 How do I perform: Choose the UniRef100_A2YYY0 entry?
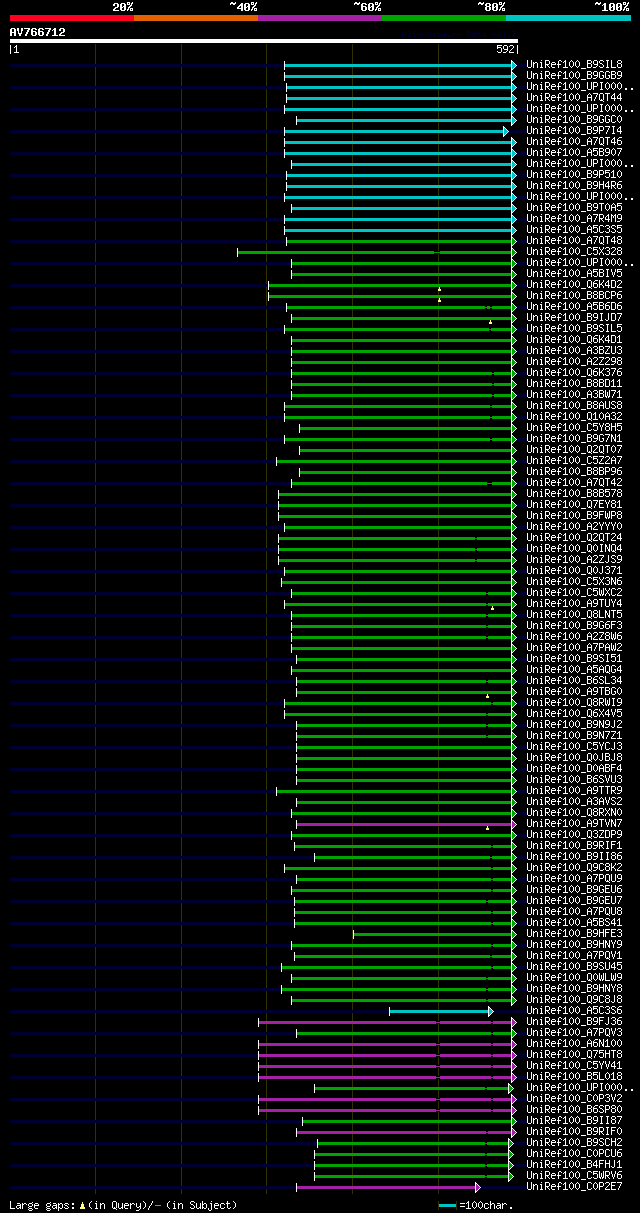pyautogui.click(x=574, y=527)
